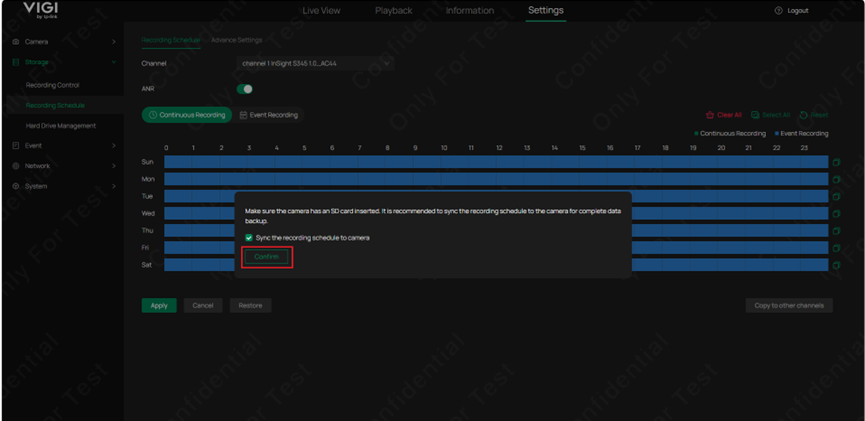Open the Live View tab
This screenshot has width=865, height=421.
[x=322, y=10]
